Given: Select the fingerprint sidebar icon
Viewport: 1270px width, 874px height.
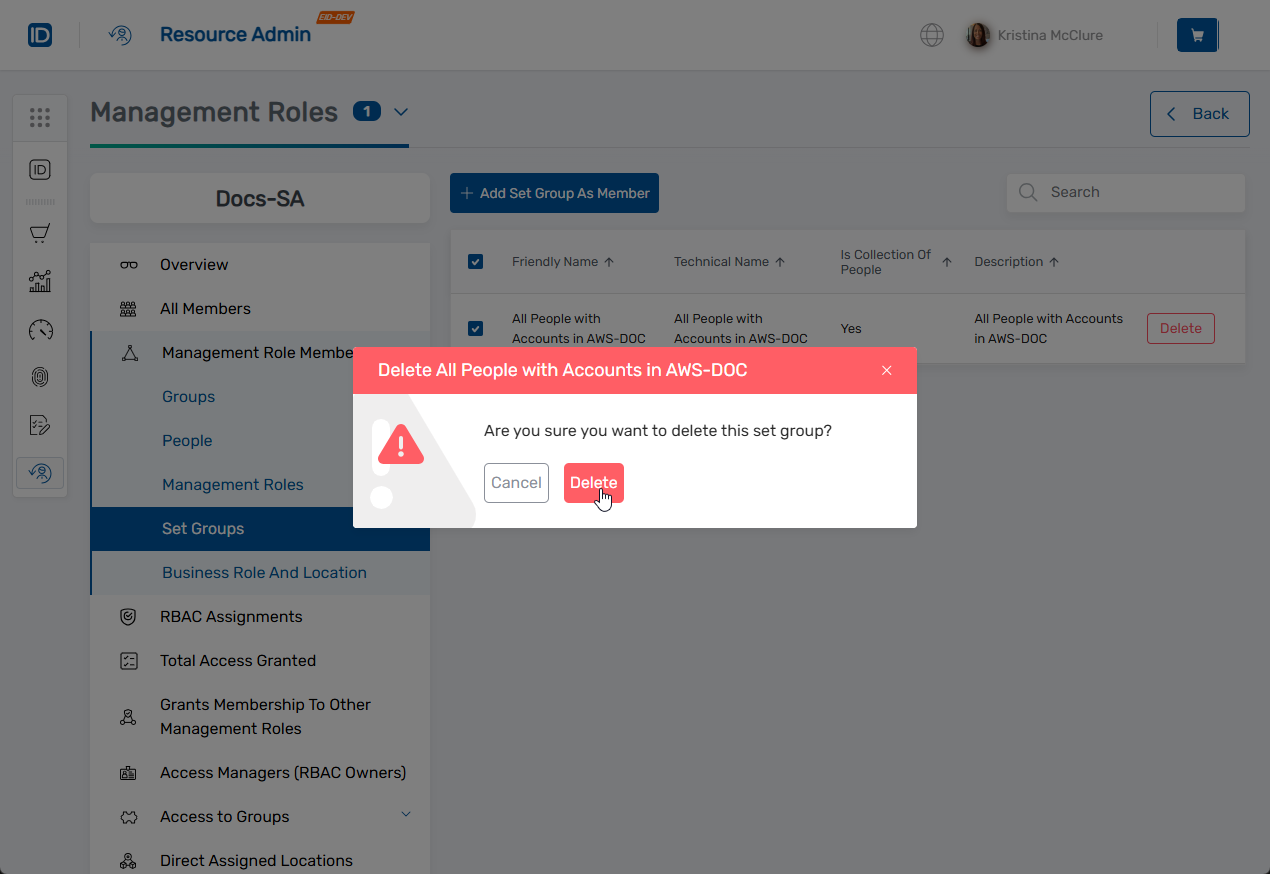Looking at the screenshot, I should pos(40,377).
